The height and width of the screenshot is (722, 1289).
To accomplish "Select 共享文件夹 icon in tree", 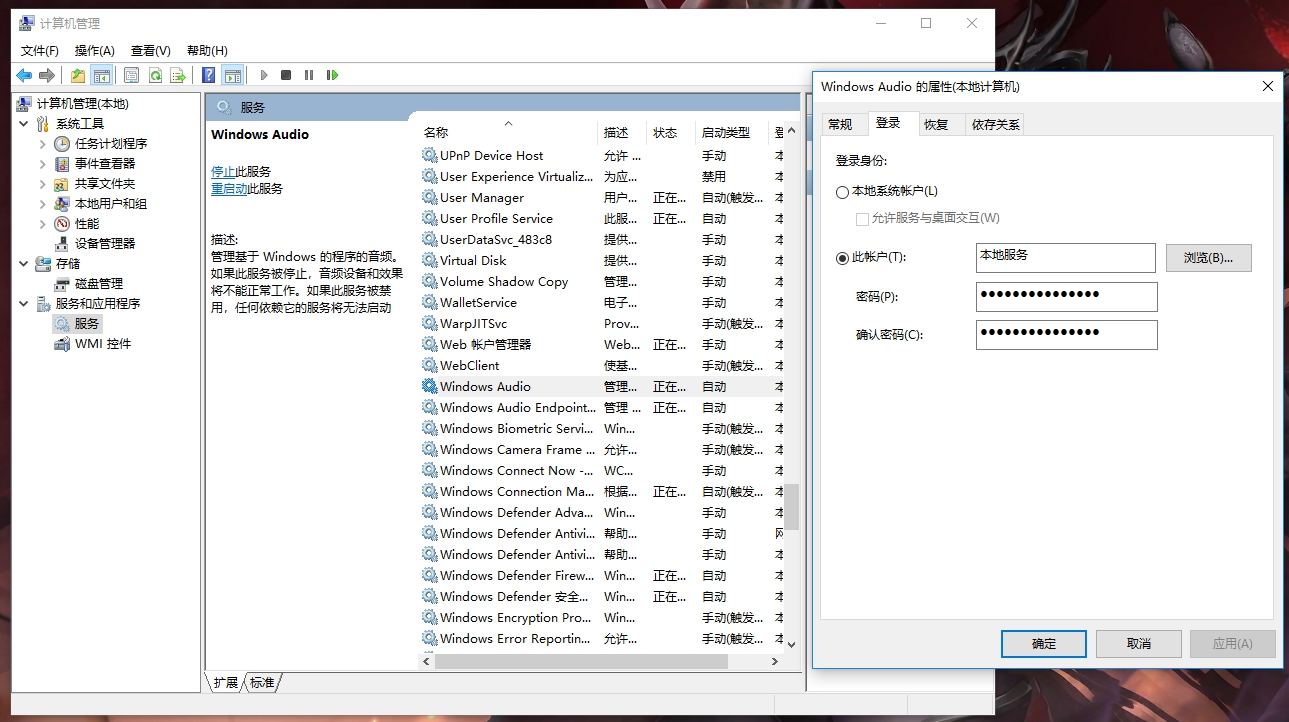I will coord(62,184).
